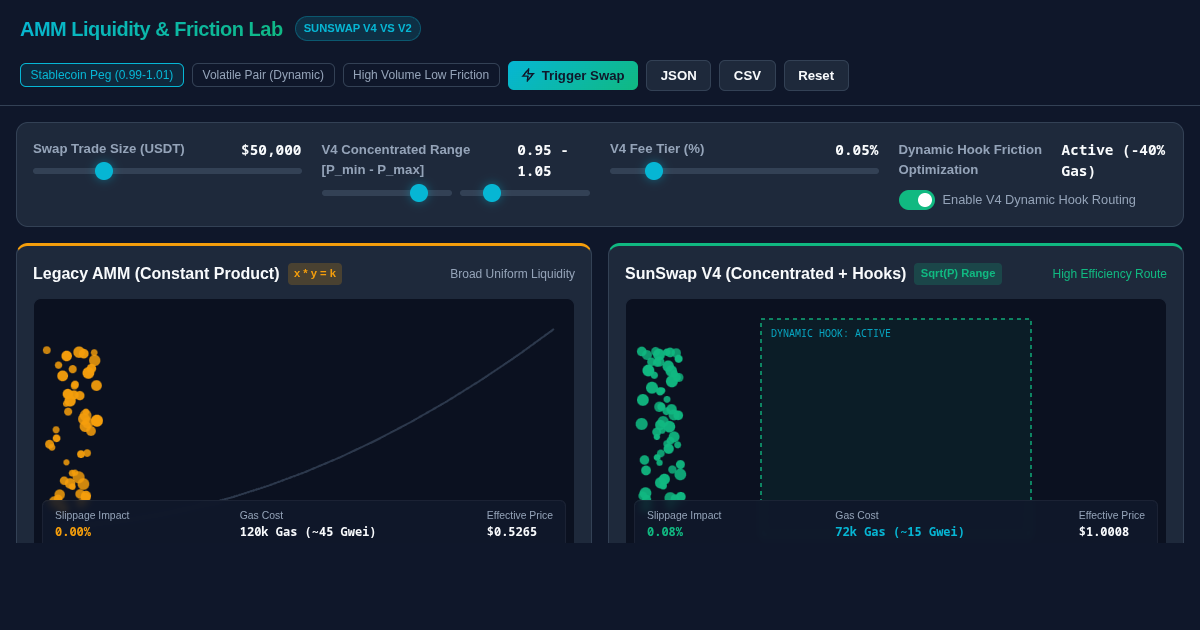Click the Broad Uniform Liquidity label
This screenshot has width=1200, height=630.
(x=512, y=274)
